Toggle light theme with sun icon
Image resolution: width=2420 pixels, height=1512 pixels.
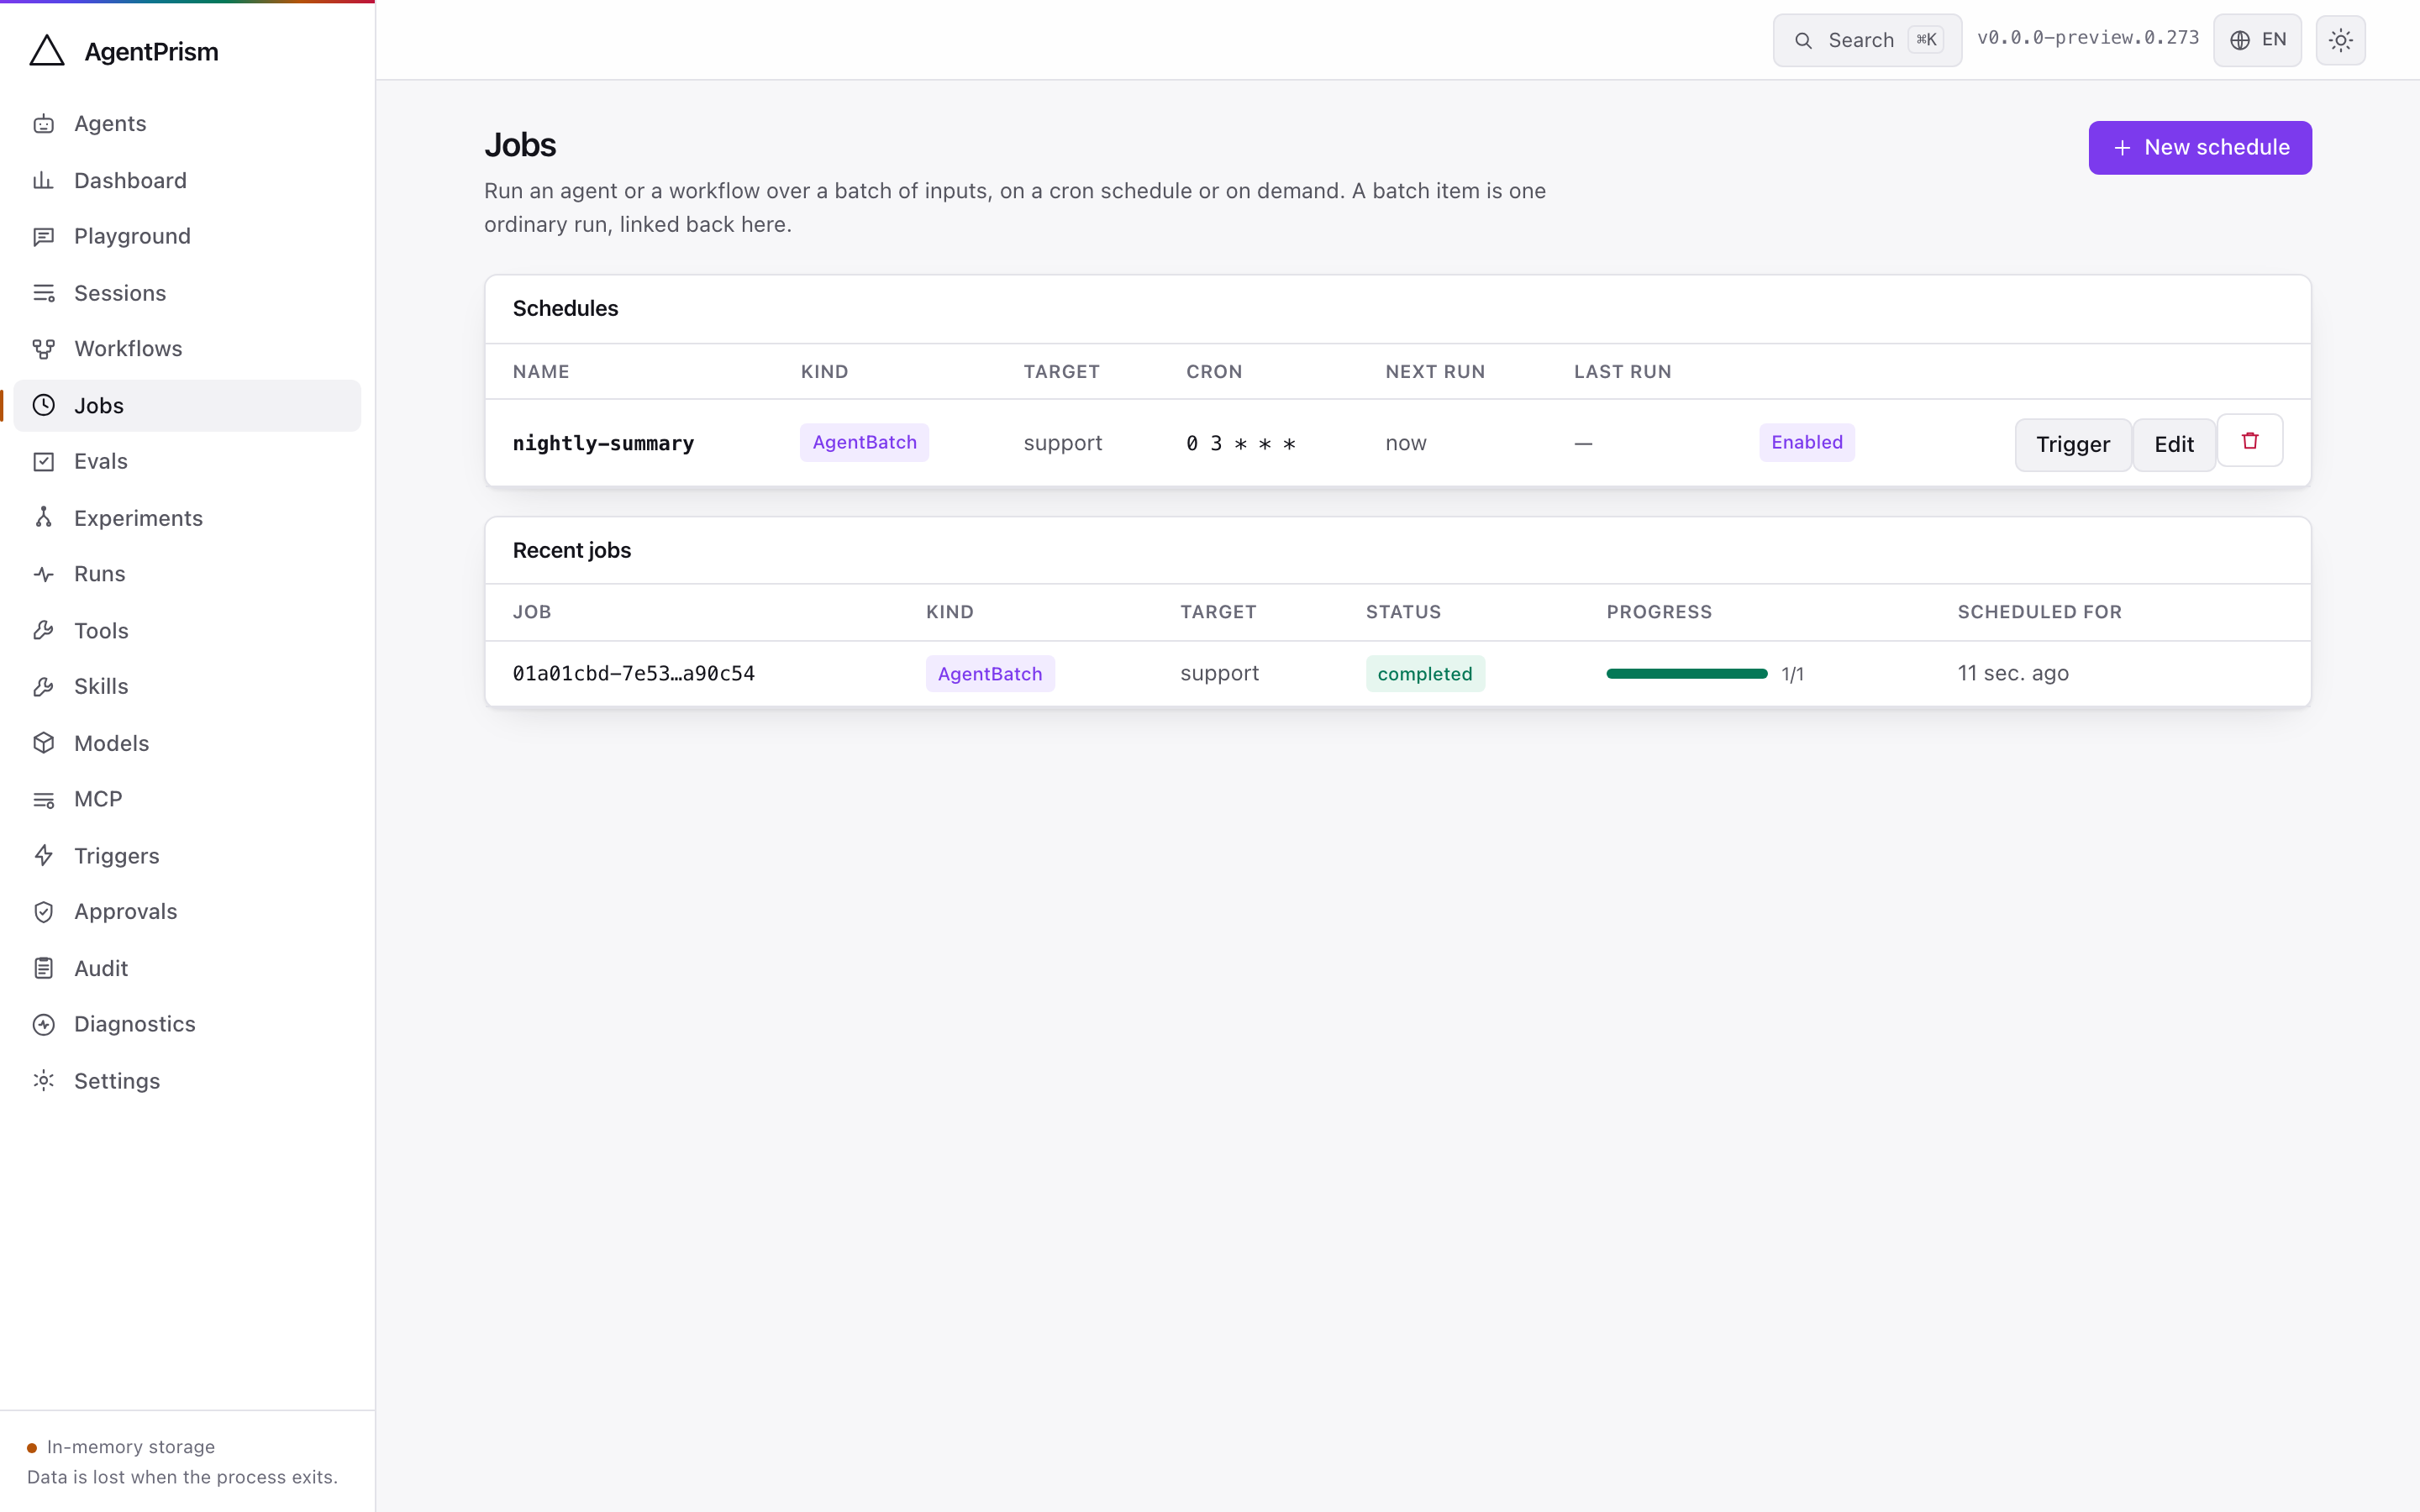pyautogui.click(x=2341, y=40)
